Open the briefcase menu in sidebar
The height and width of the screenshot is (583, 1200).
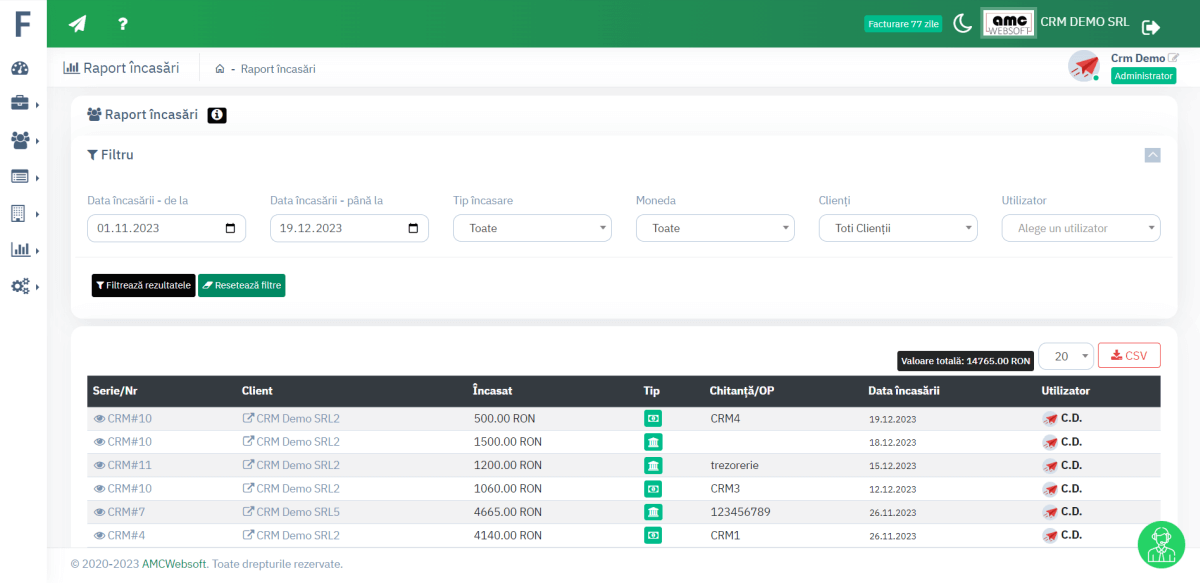20,104
